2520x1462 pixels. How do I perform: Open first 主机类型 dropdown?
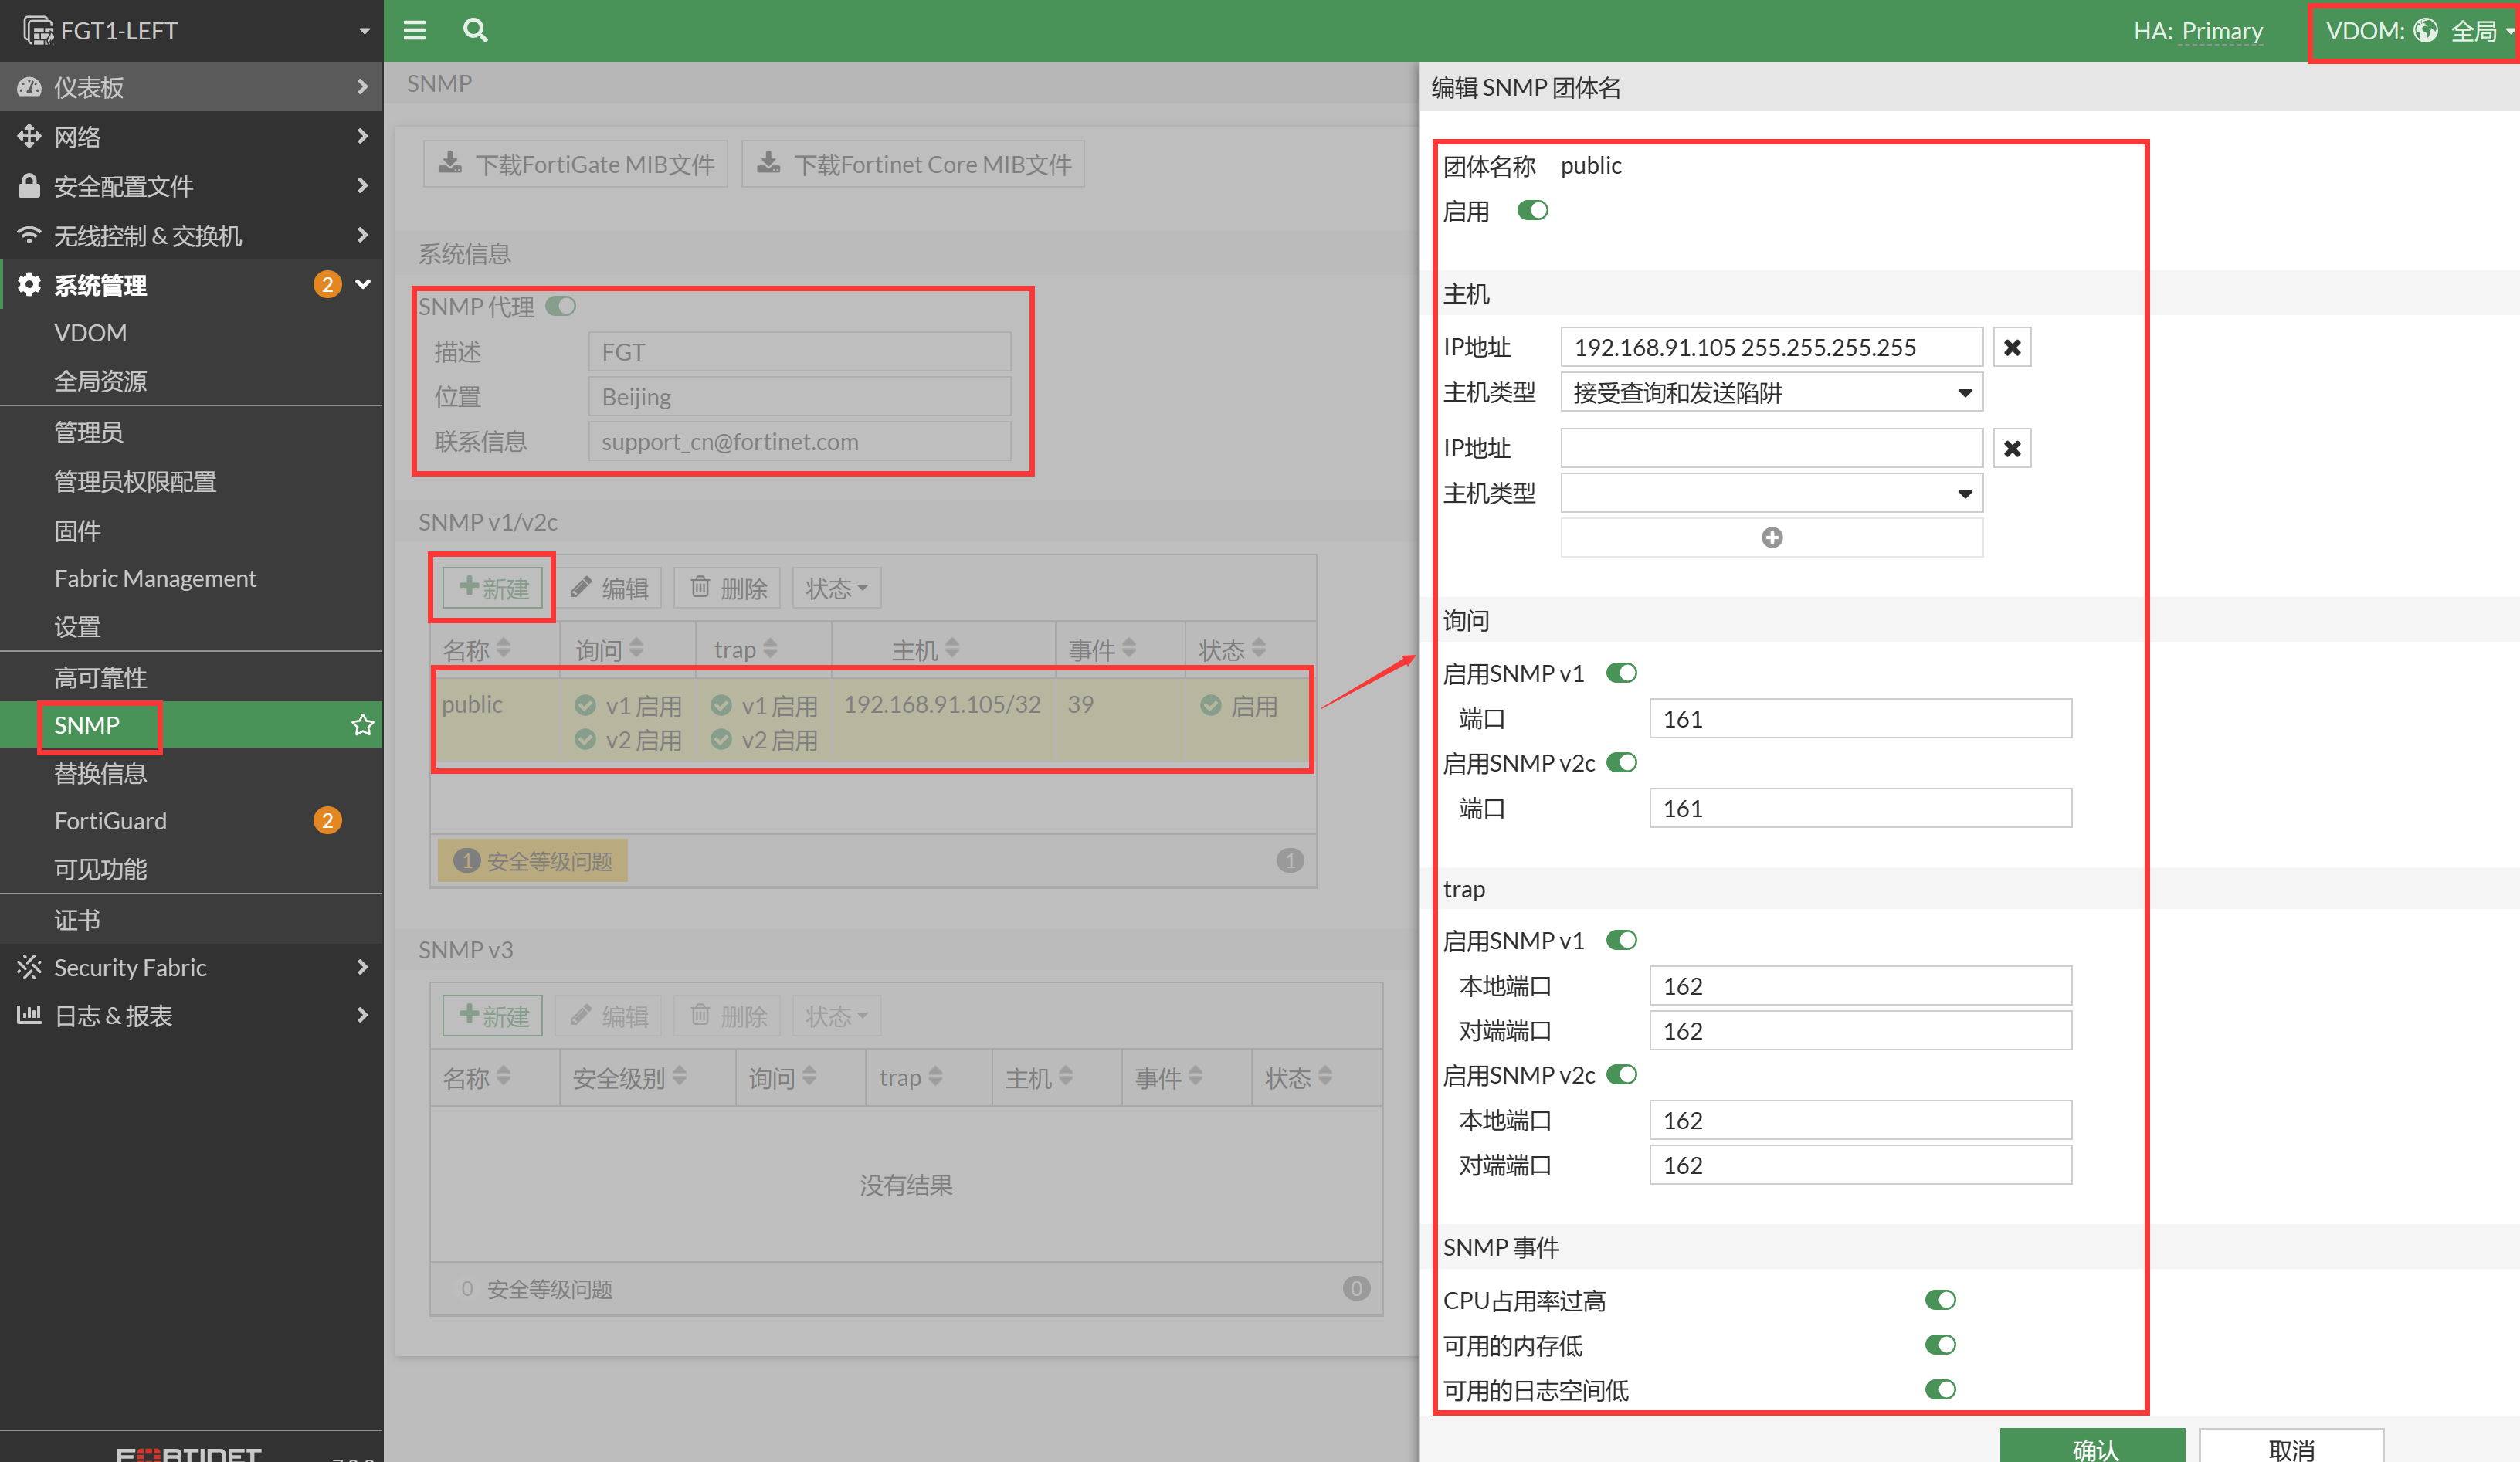coord(1771,393)
